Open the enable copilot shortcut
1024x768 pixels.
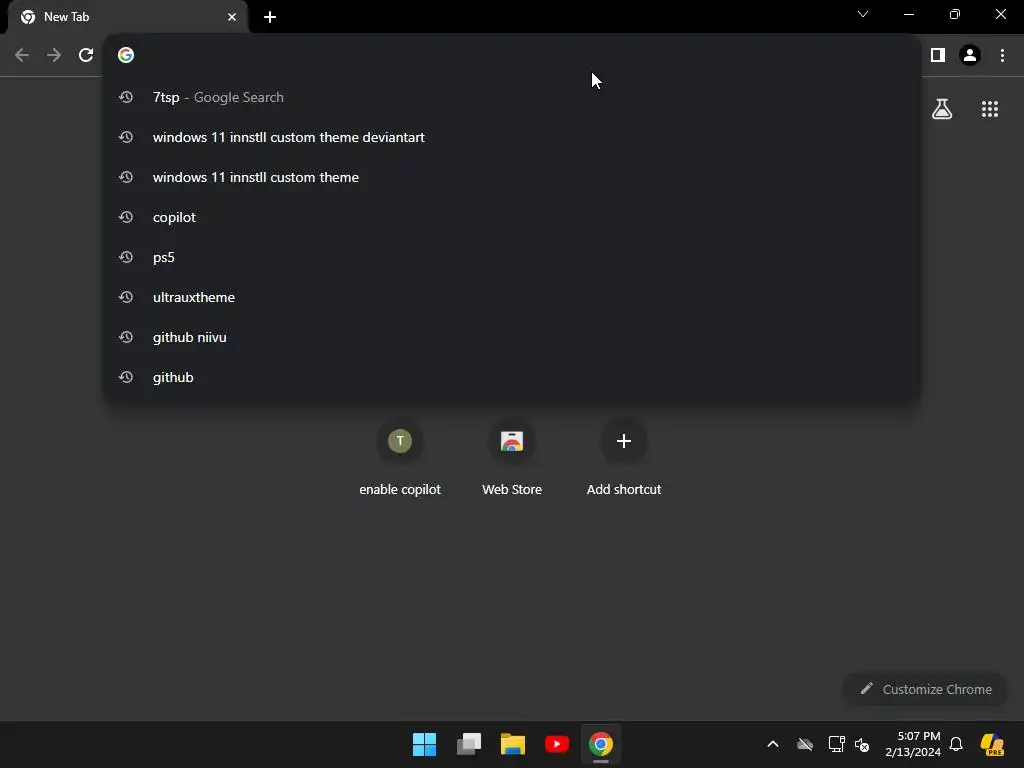(400, 457)
